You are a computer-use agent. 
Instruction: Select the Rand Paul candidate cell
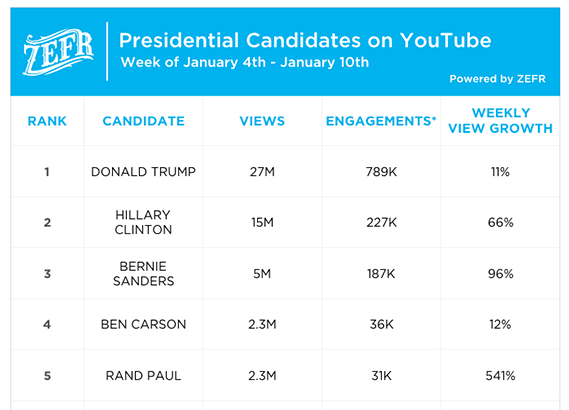[x=143, y=376]
